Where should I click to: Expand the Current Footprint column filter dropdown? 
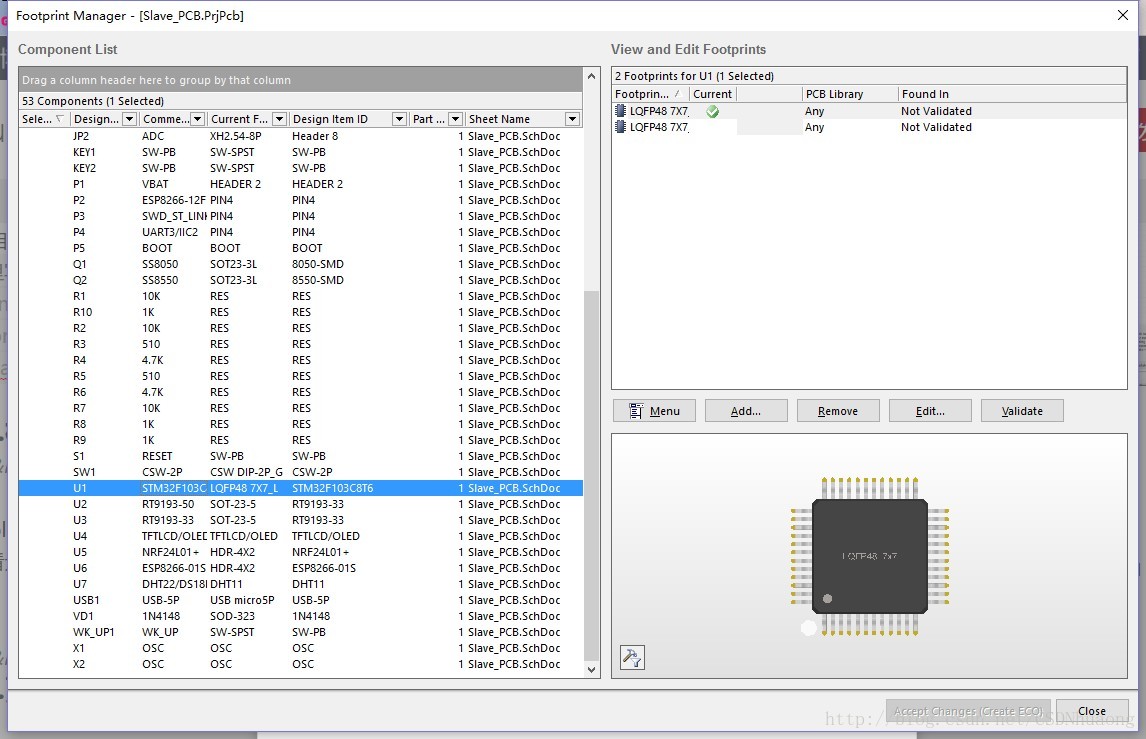click(279, 119)
